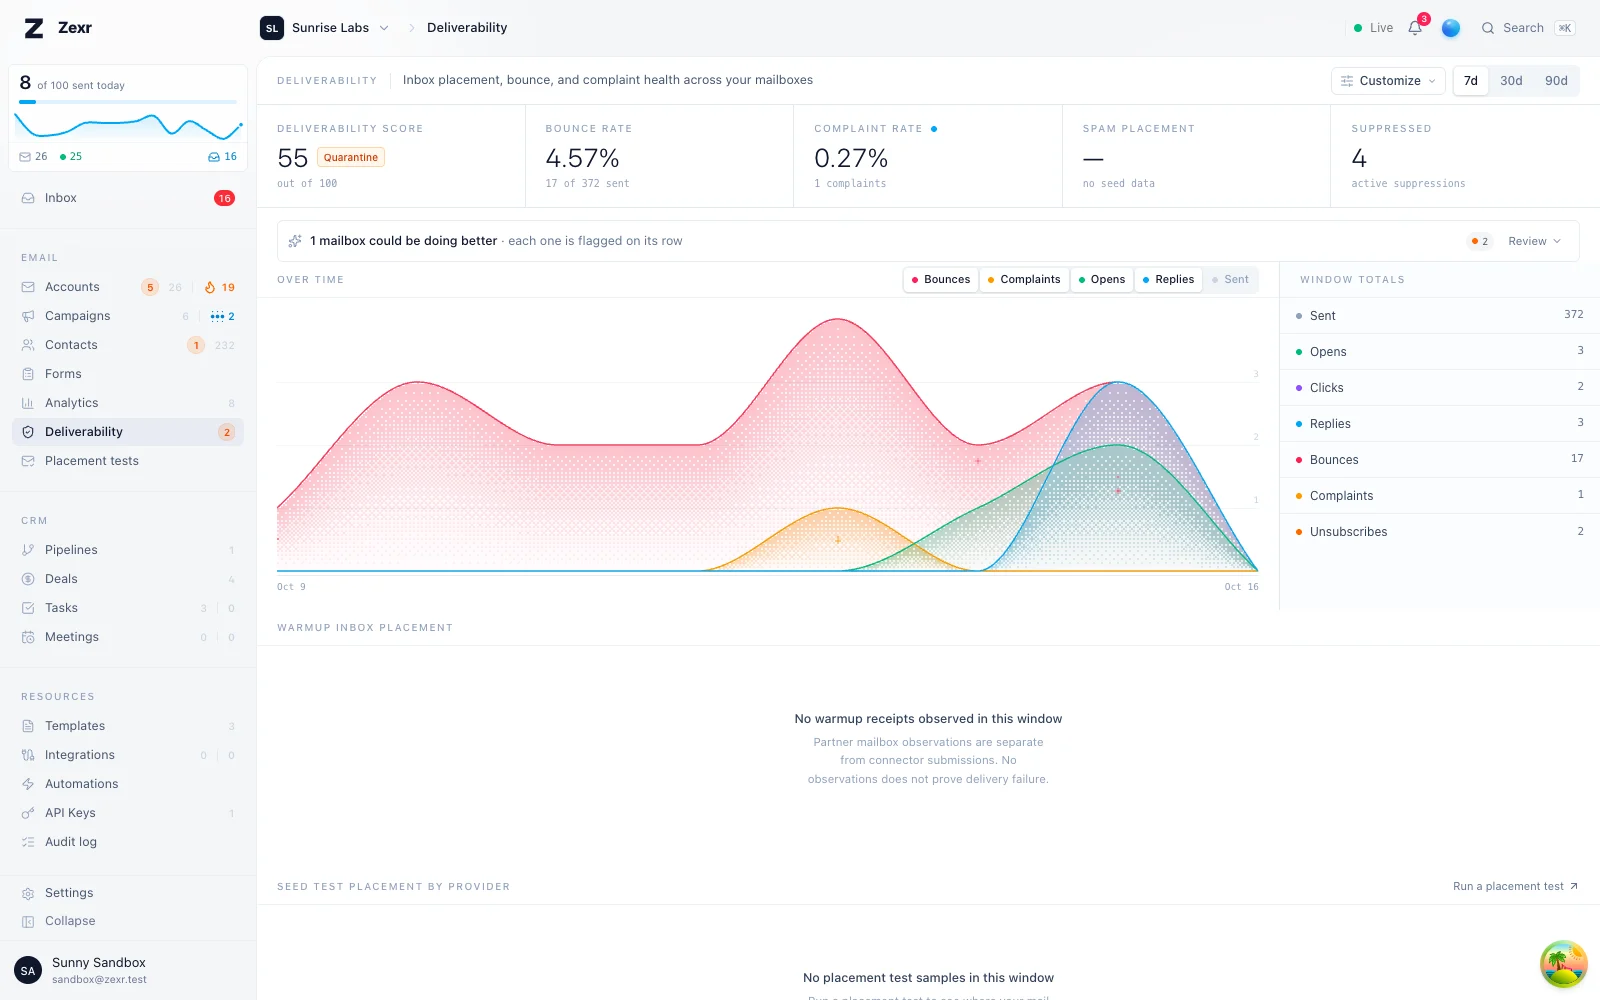Screen dimensions: 1600x1000
Task: Click the Meetings calendar icon
Action: (x=28, y=637)
